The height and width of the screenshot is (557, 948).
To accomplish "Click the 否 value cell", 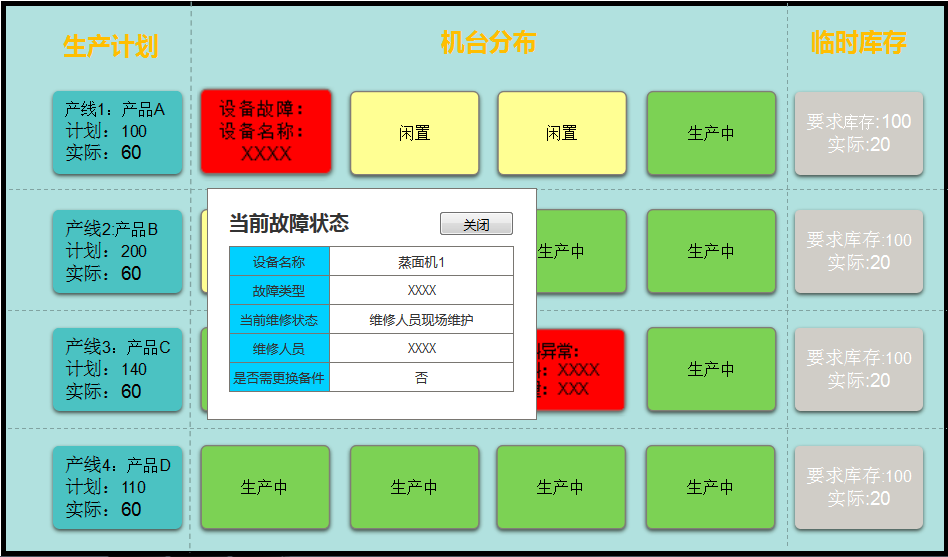I will point(421,377).
